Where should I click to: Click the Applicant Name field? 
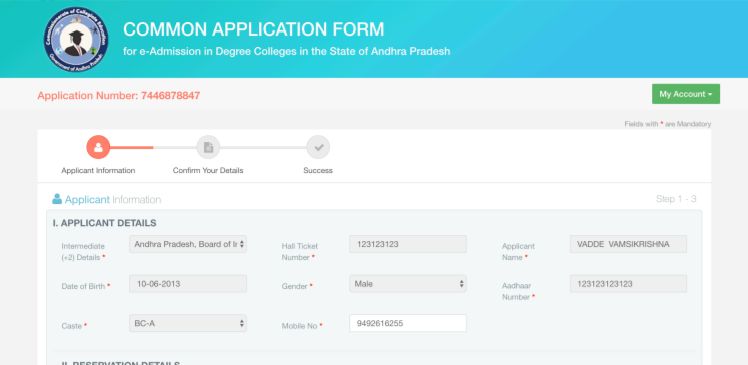628,244
